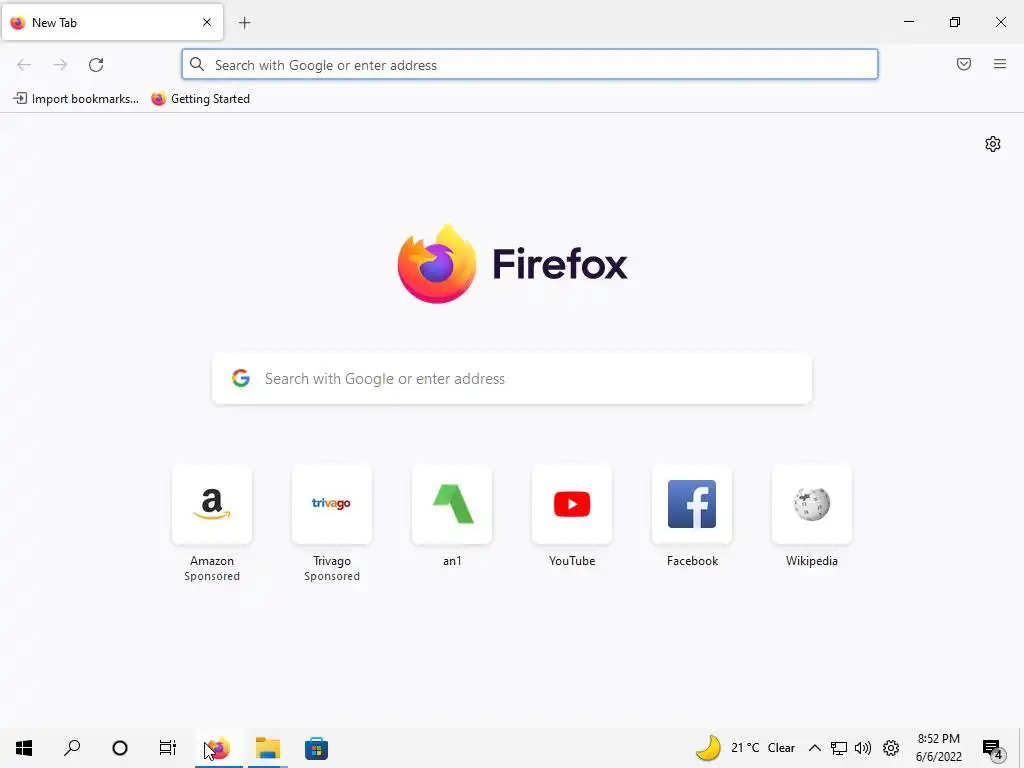Focus the address bar search field

click(530, 65)
